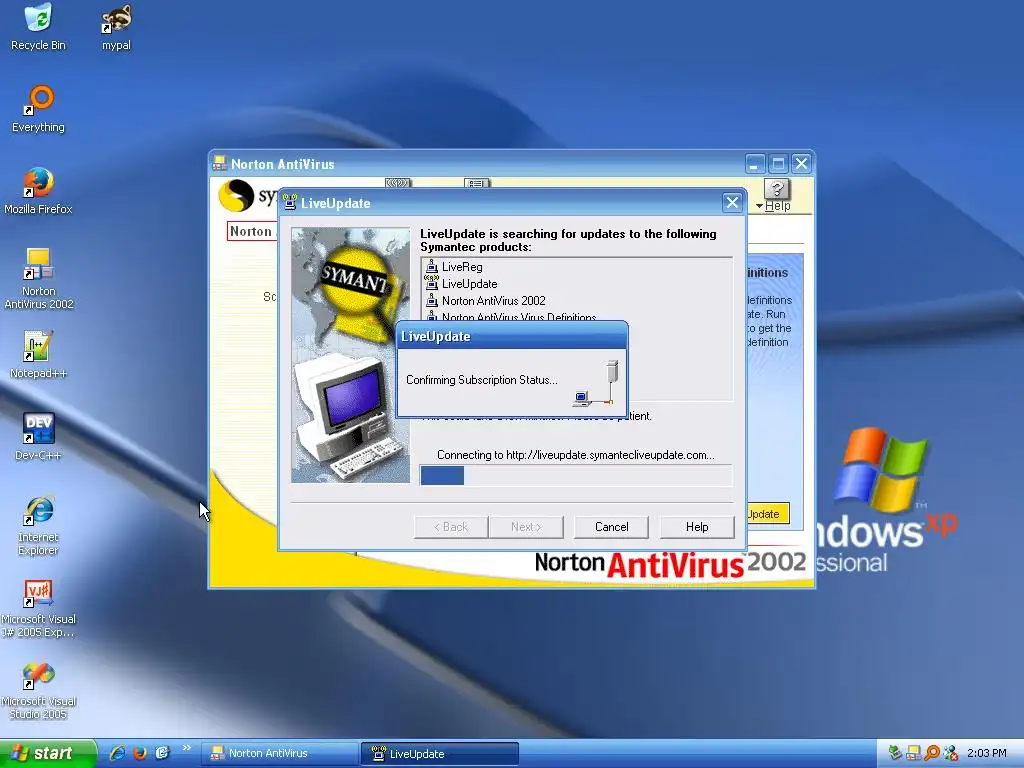The width and height of the screenshot is (1024, 768).
Task: Minimize the Norton AntiVirus window
Action: coord(754,164)
